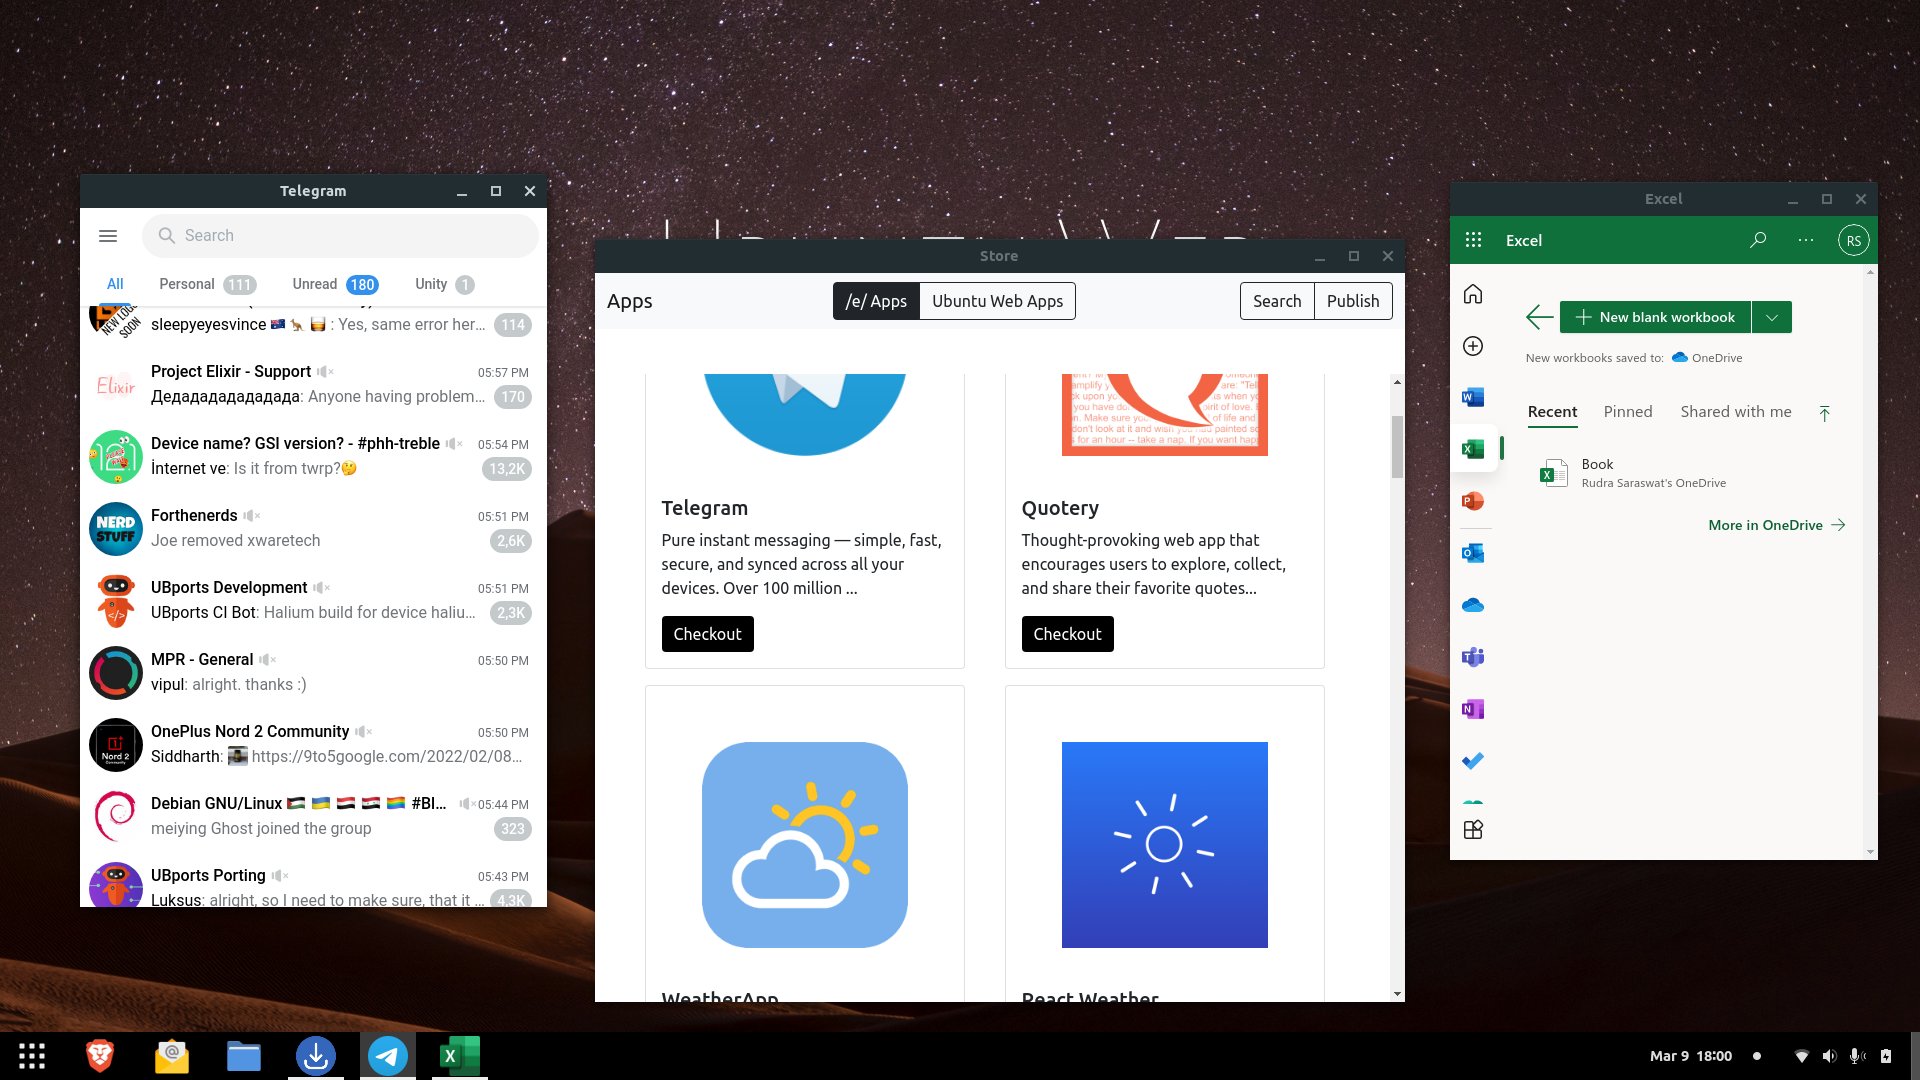Open the Files manager in taskbar
The image size is (1920, 1080).
click(x=244, y=1056)
